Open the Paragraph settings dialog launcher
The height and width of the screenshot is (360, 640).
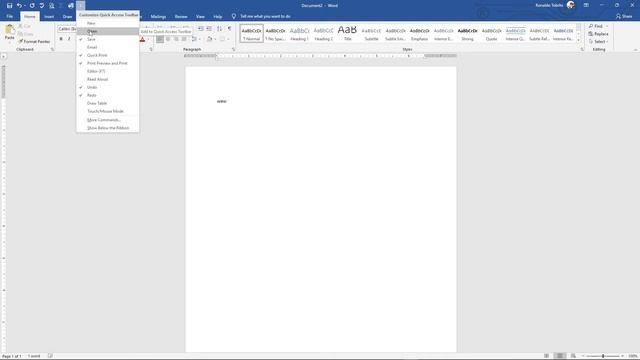233,49
